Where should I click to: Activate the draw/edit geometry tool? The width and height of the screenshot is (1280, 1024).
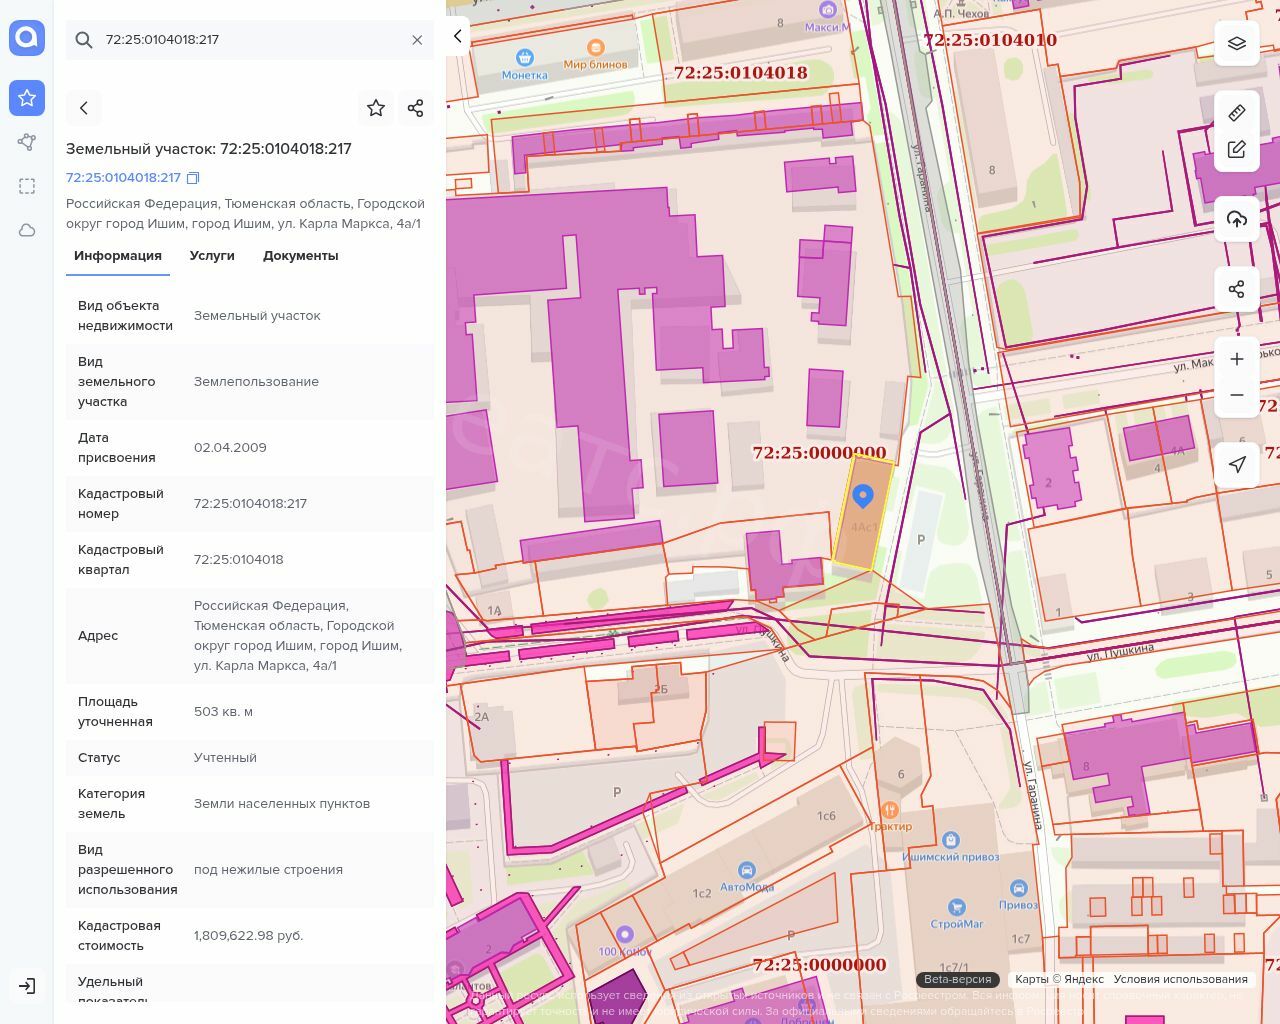click(x=1236, y=149)
